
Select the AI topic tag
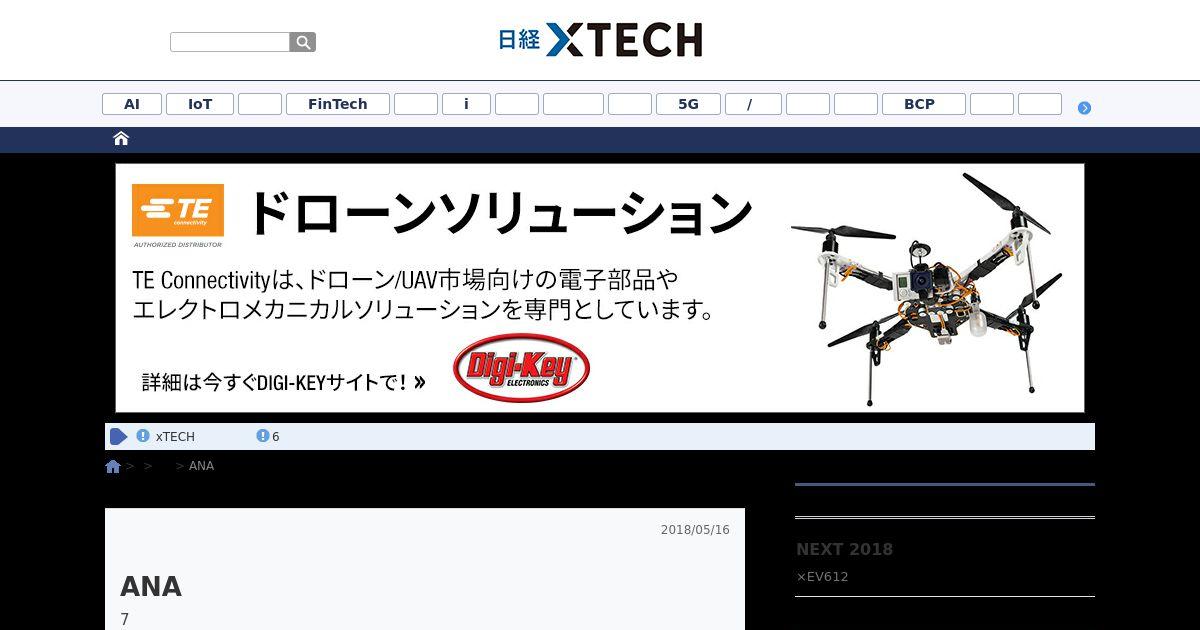click(132, 104)
